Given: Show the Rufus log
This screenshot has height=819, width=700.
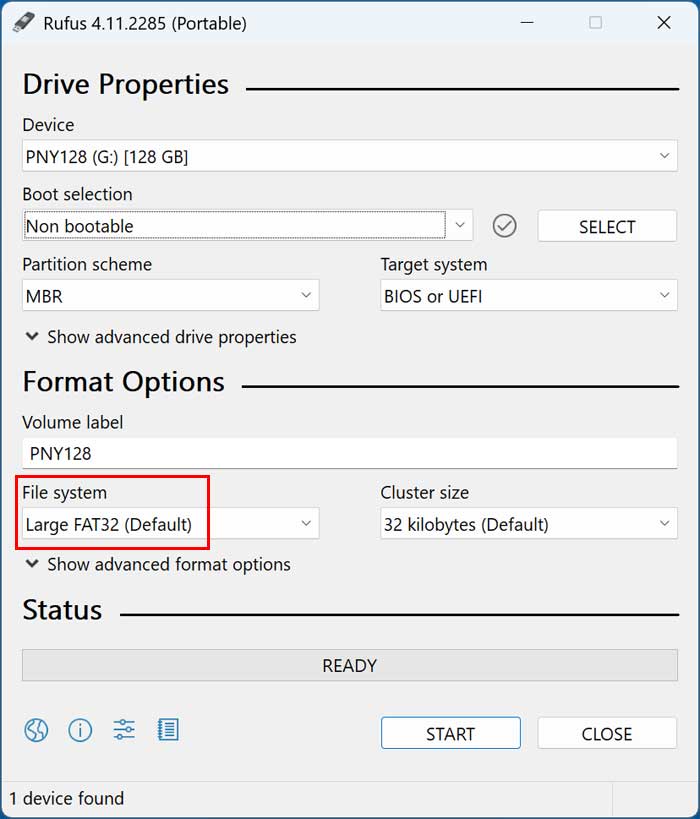Looking at the screenshot, I should coord(168,730).
